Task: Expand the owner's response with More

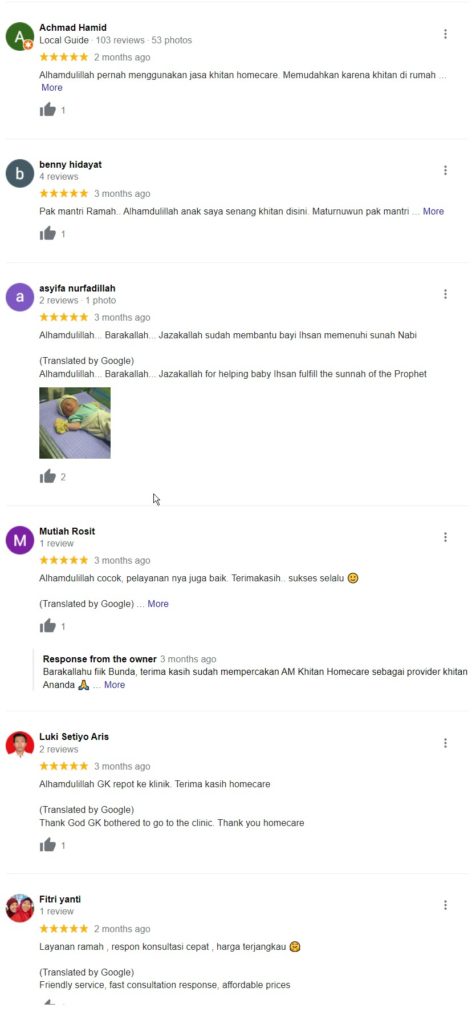Action: (x=114, y=684)
